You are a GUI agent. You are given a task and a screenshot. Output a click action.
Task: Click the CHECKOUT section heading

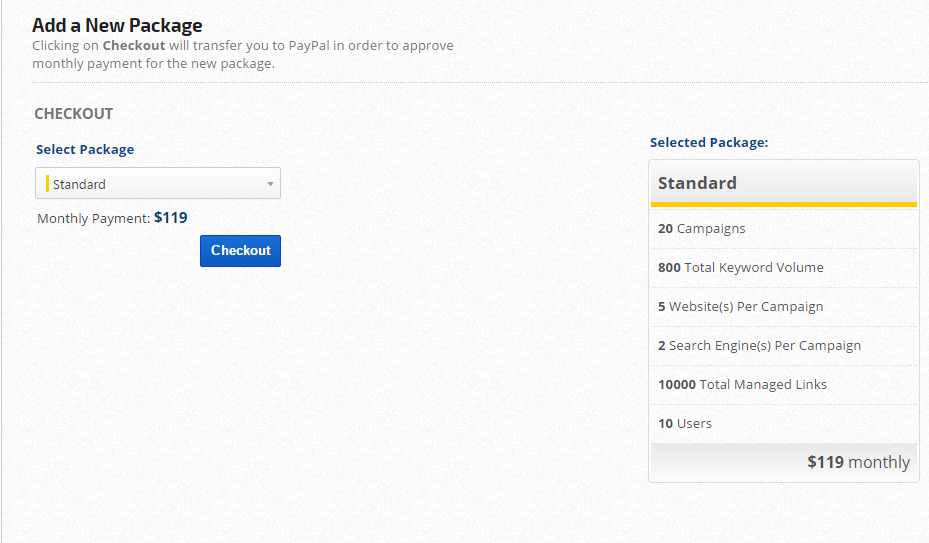(x=74, y=114)
